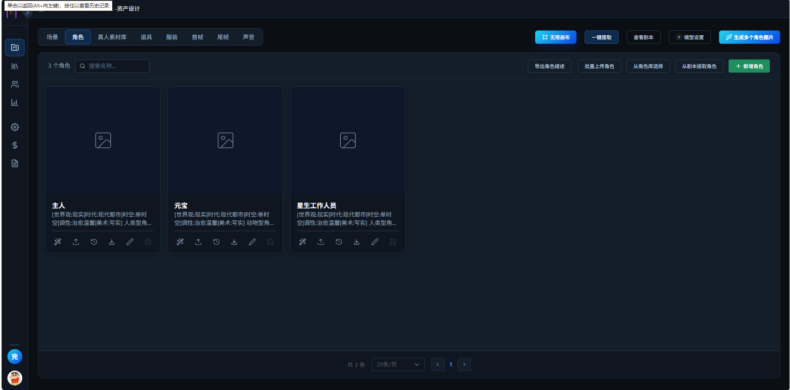
Task: Go to next page with right arrow
Action: point(464,364)
